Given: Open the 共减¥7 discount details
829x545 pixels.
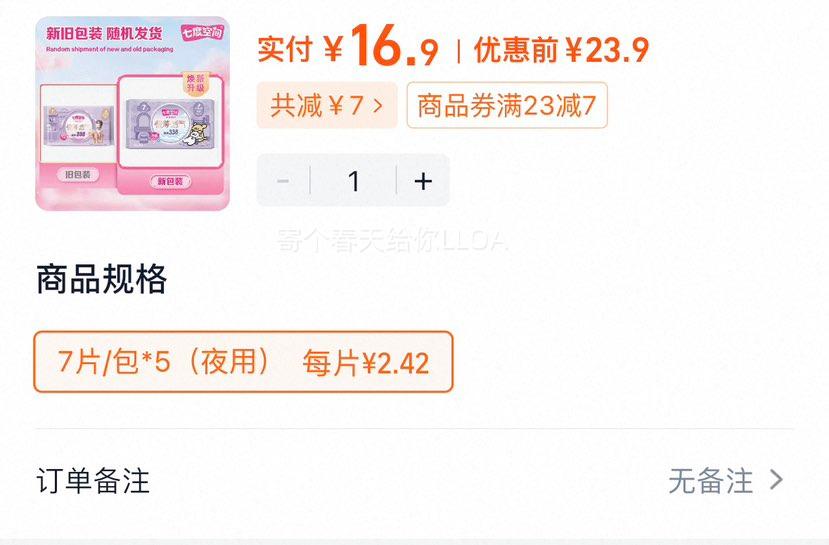Looking at the screenshot, I should (x=327, y=105).
